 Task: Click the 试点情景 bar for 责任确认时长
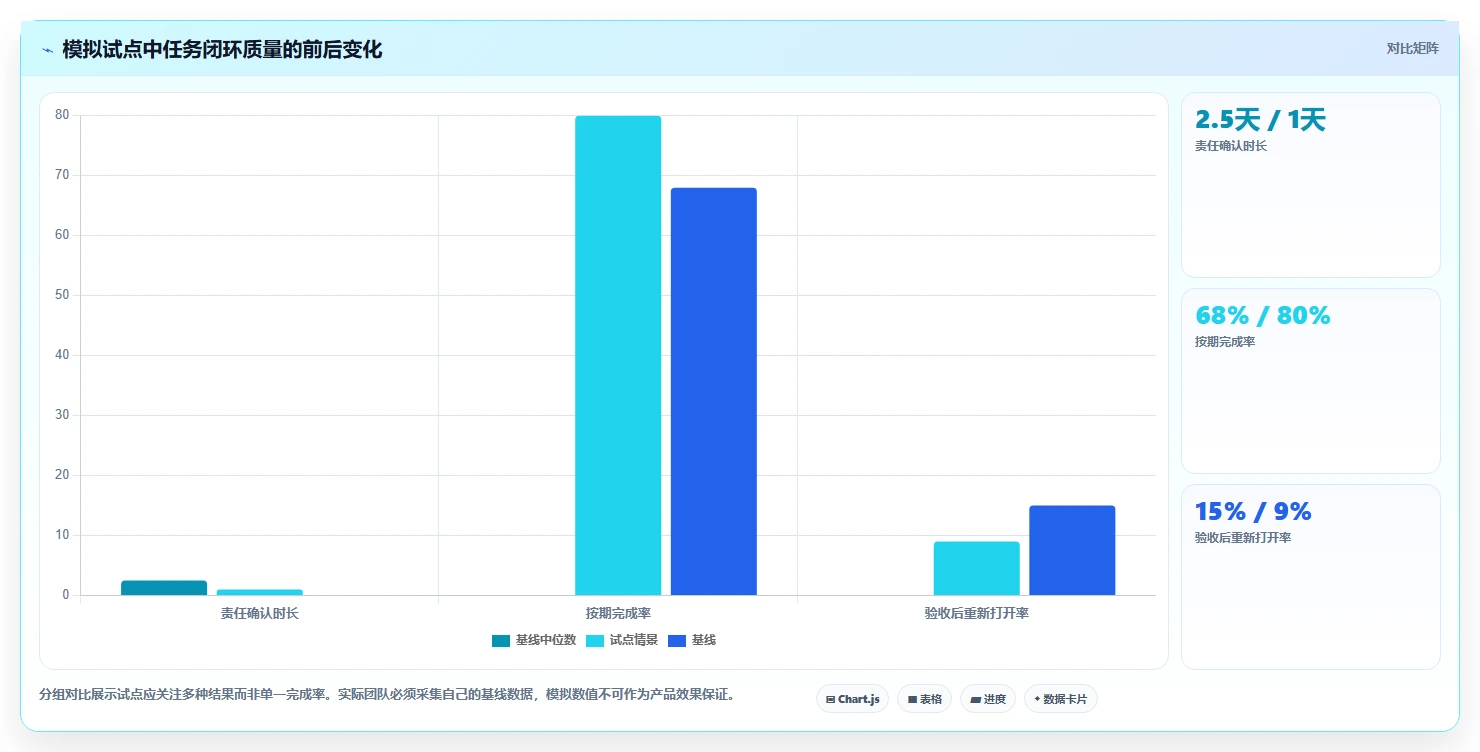click(260, 592)
